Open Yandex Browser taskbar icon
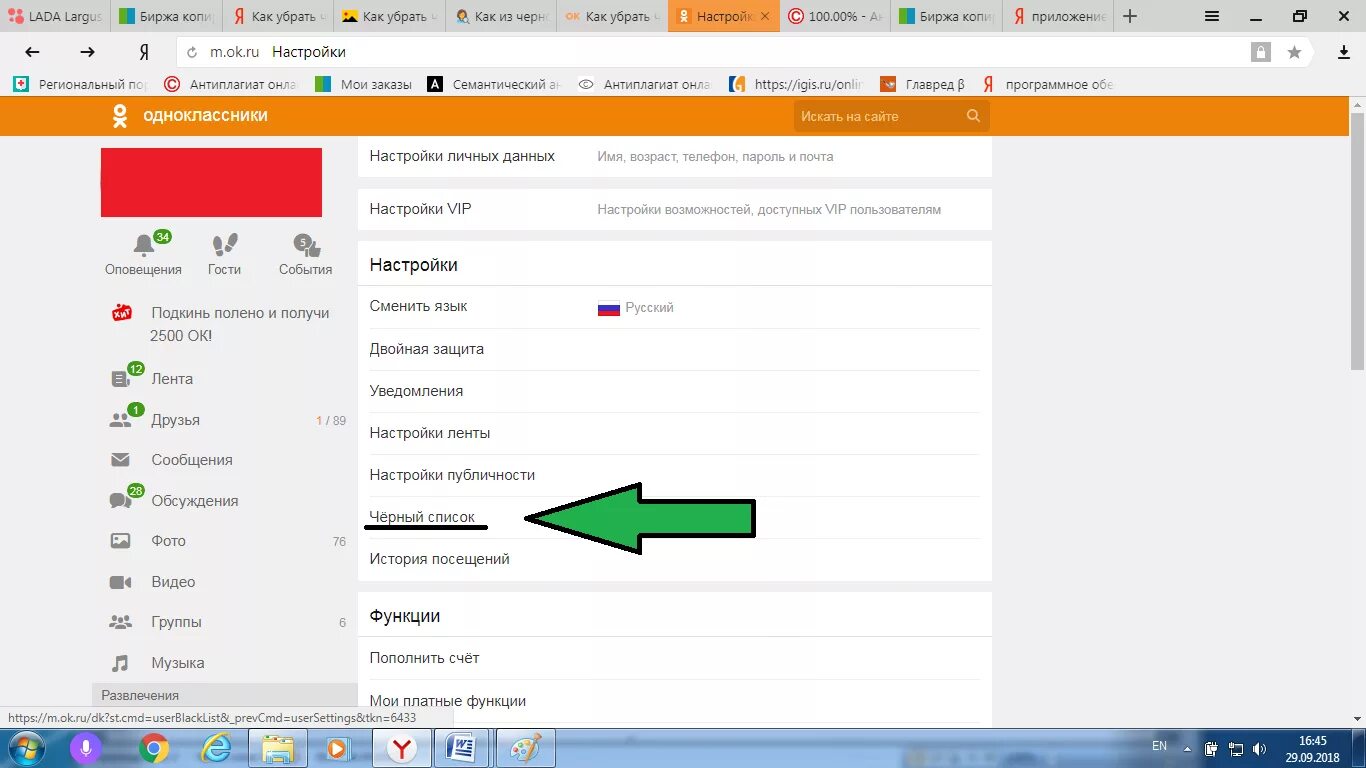 pyautogui.click(x=401, y=748)
